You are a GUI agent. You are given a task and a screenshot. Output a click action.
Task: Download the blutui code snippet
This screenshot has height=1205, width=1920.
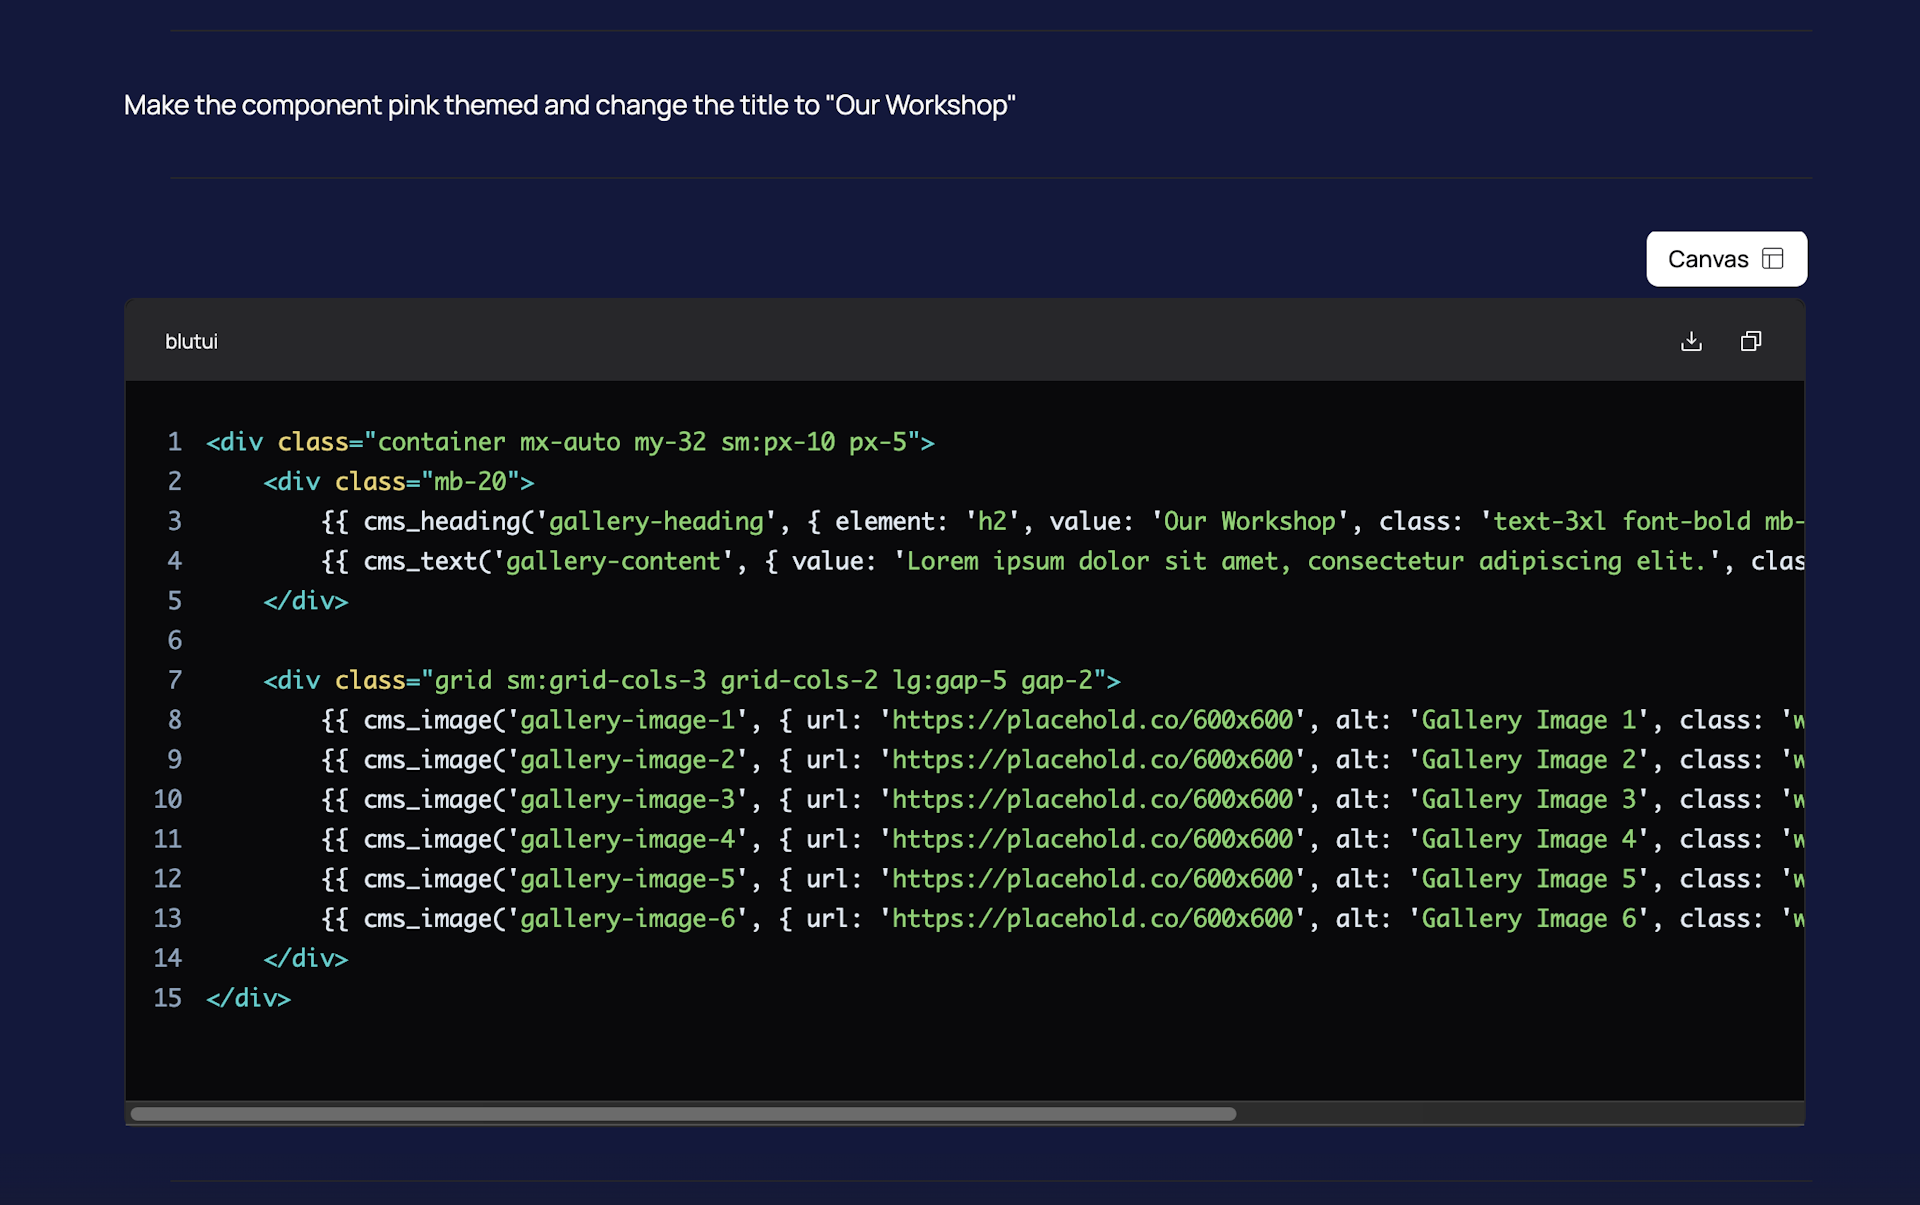1691,341
